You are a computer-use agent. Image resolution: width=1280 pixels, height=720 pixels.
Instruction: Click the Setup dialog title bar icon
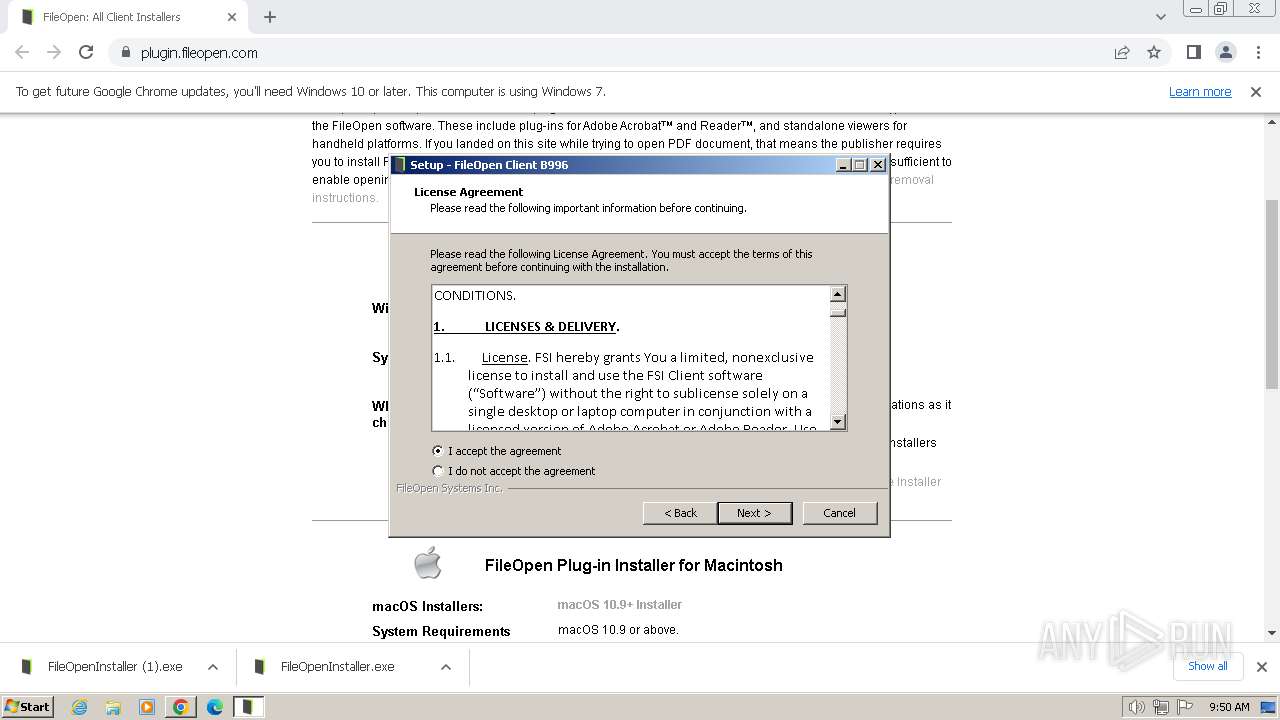point(400,165)
